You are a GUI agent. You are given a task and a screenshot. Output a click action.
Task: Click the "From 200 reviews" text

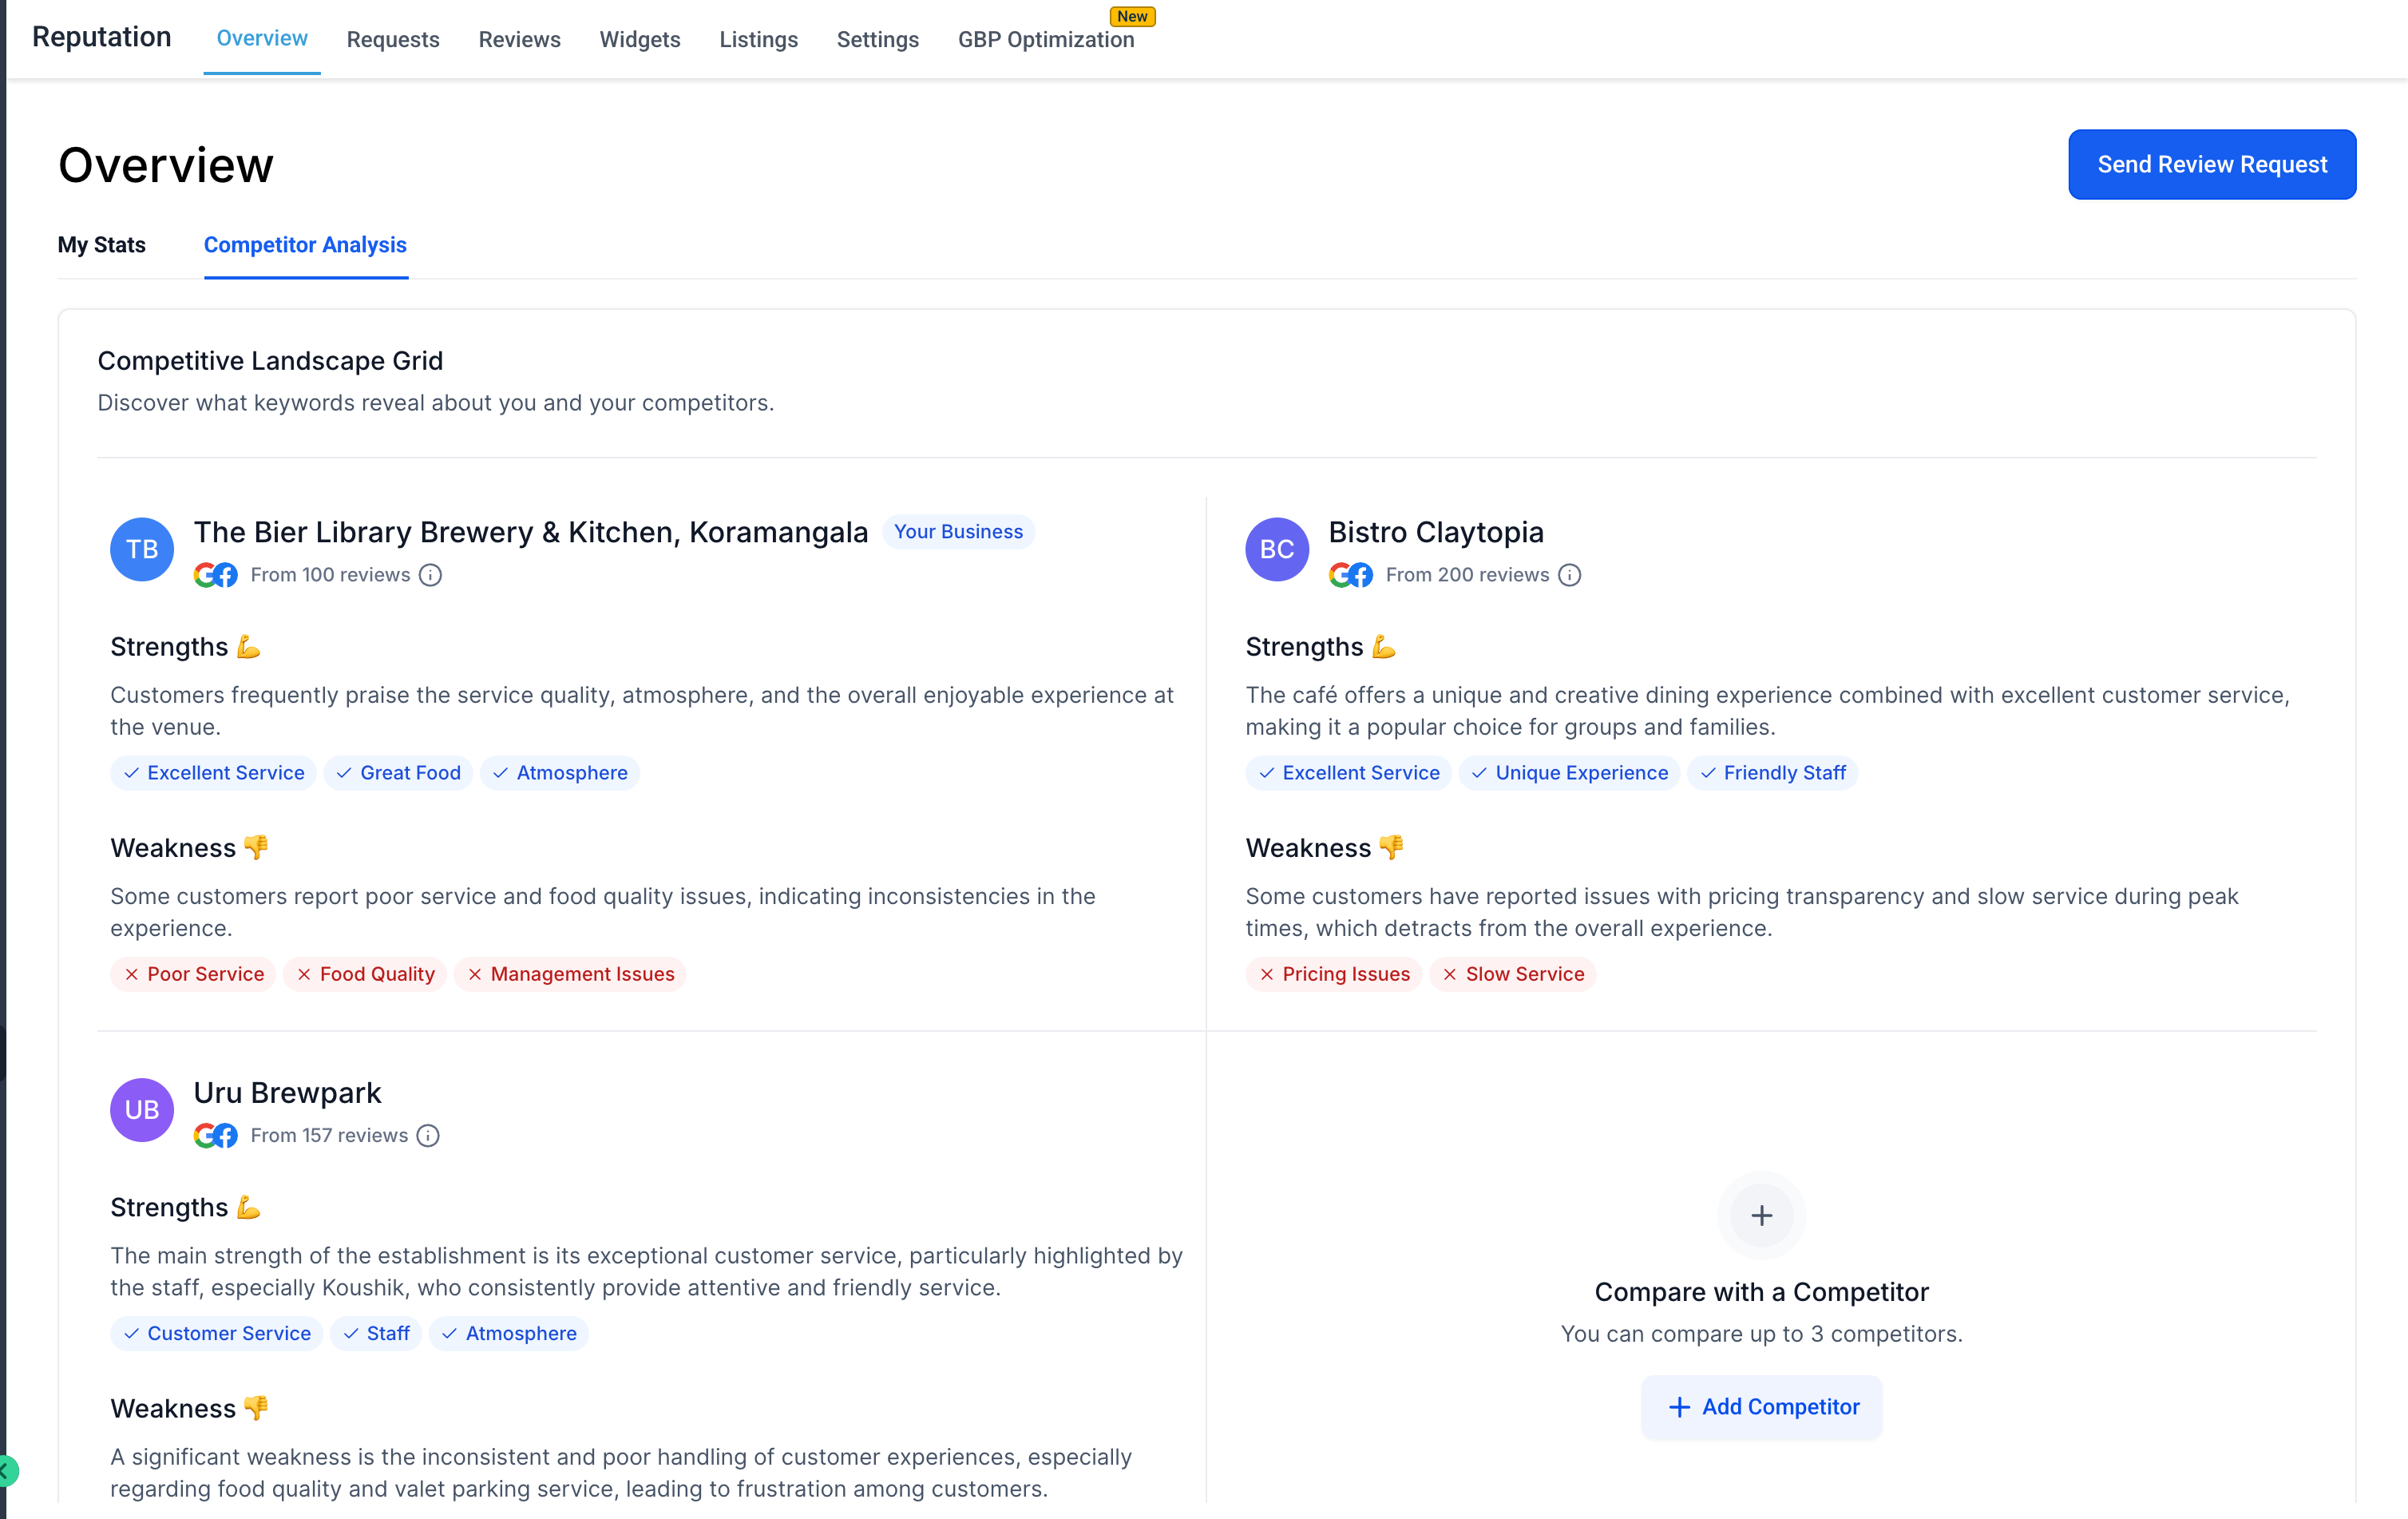pyautogui.click(x=1467, y=575)
